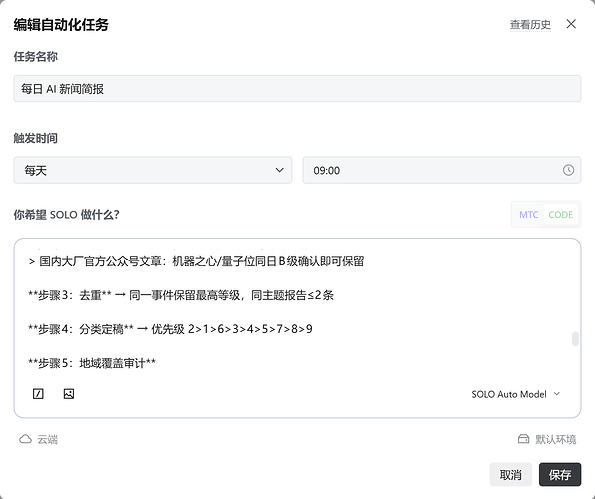Click the 触发时间 label
Viewport: 595px width, 499px height.
click(36, 138)
